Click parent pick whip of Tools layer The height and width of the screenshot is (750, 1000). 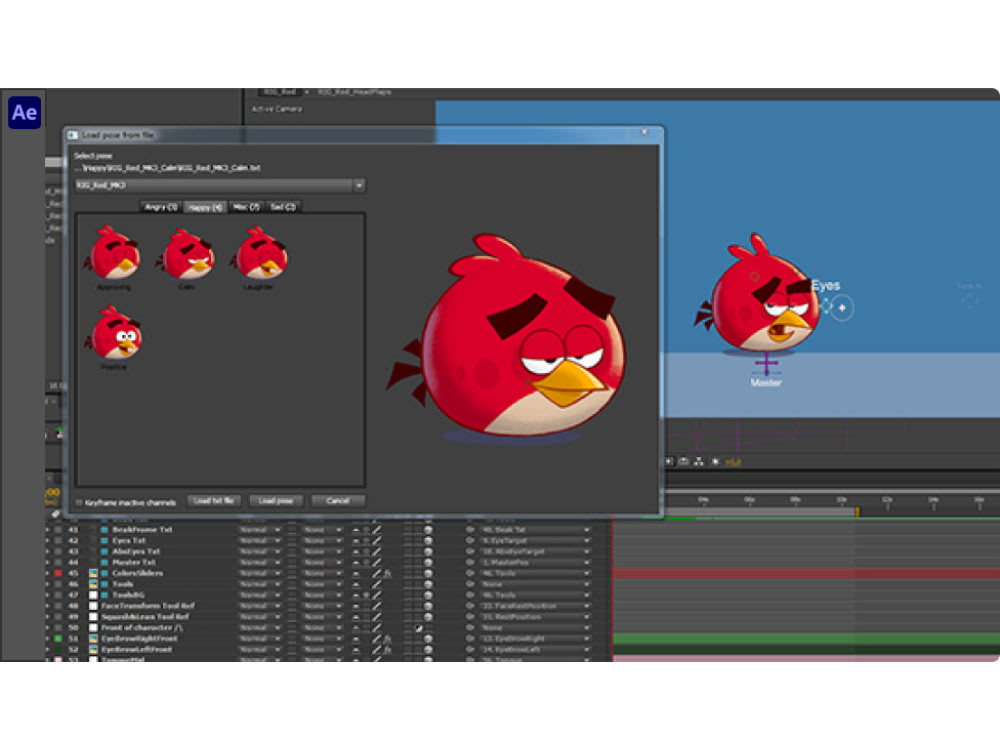point(470,584)
